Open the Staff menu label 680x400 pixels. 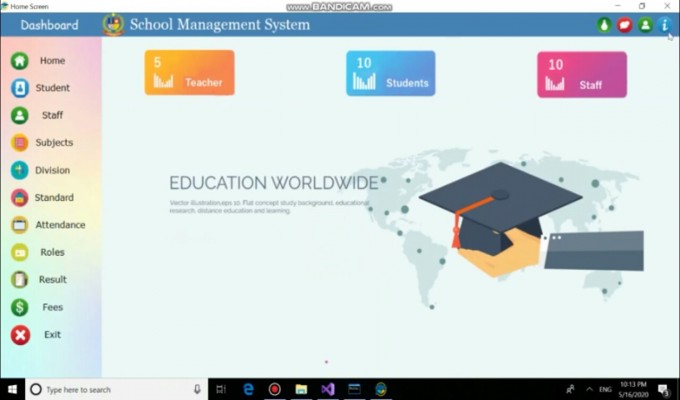52,115
